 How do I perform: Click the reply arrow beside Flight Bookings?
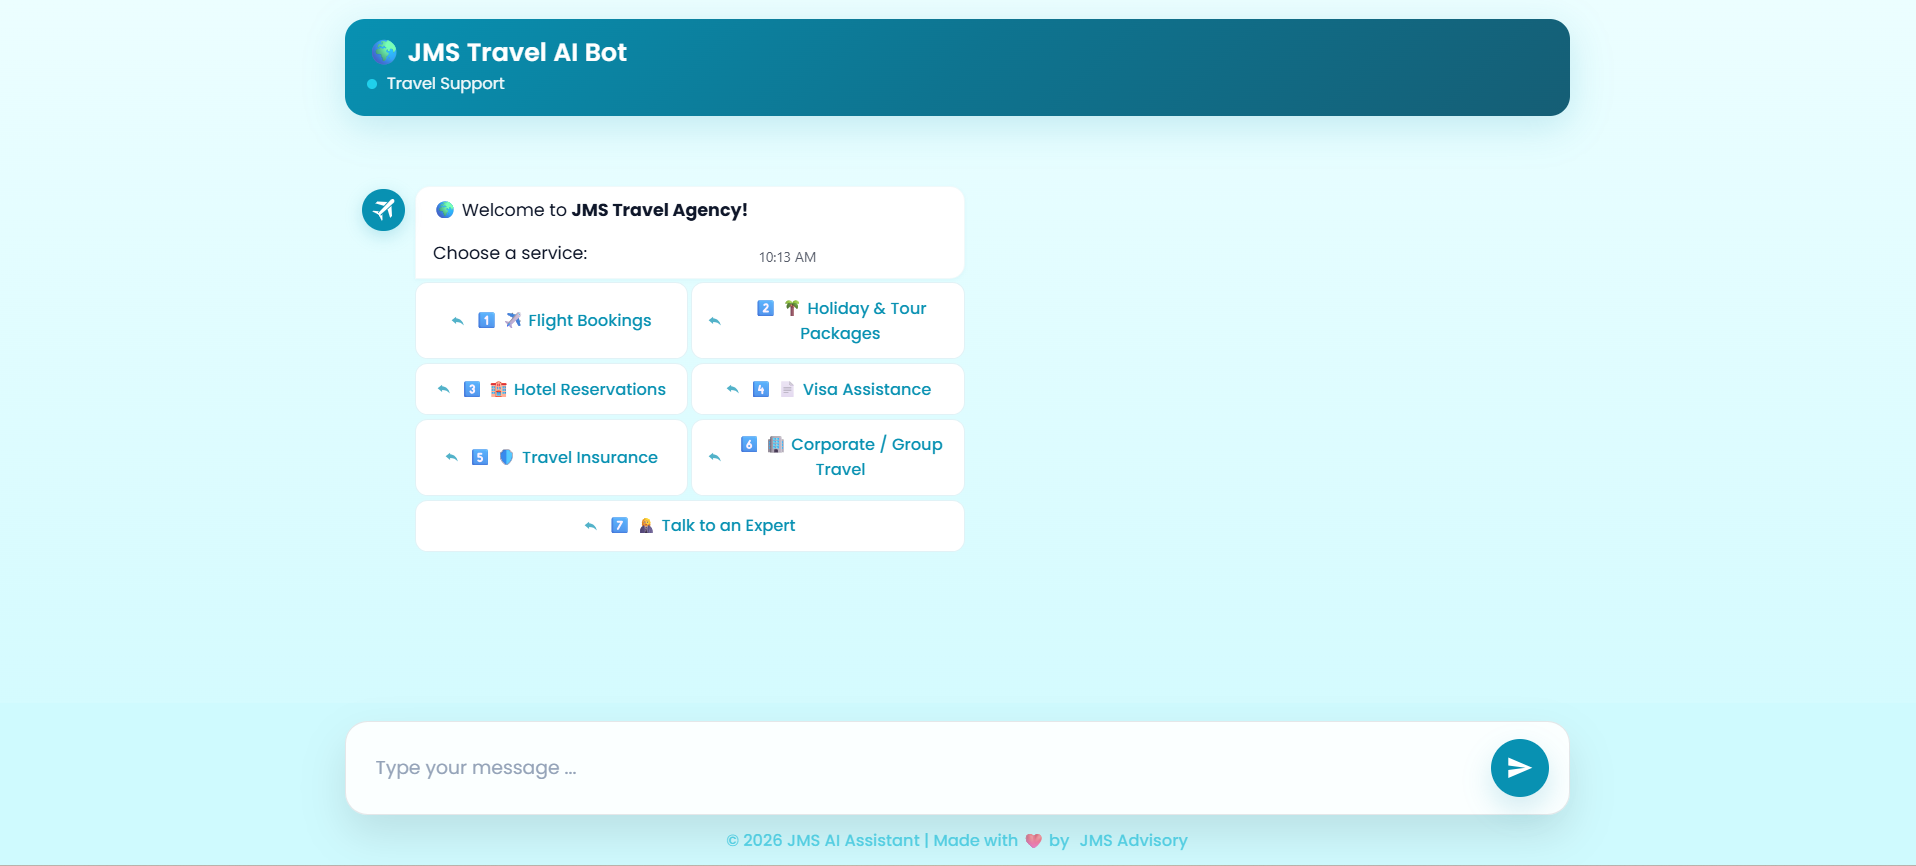(x=457, y=321)
